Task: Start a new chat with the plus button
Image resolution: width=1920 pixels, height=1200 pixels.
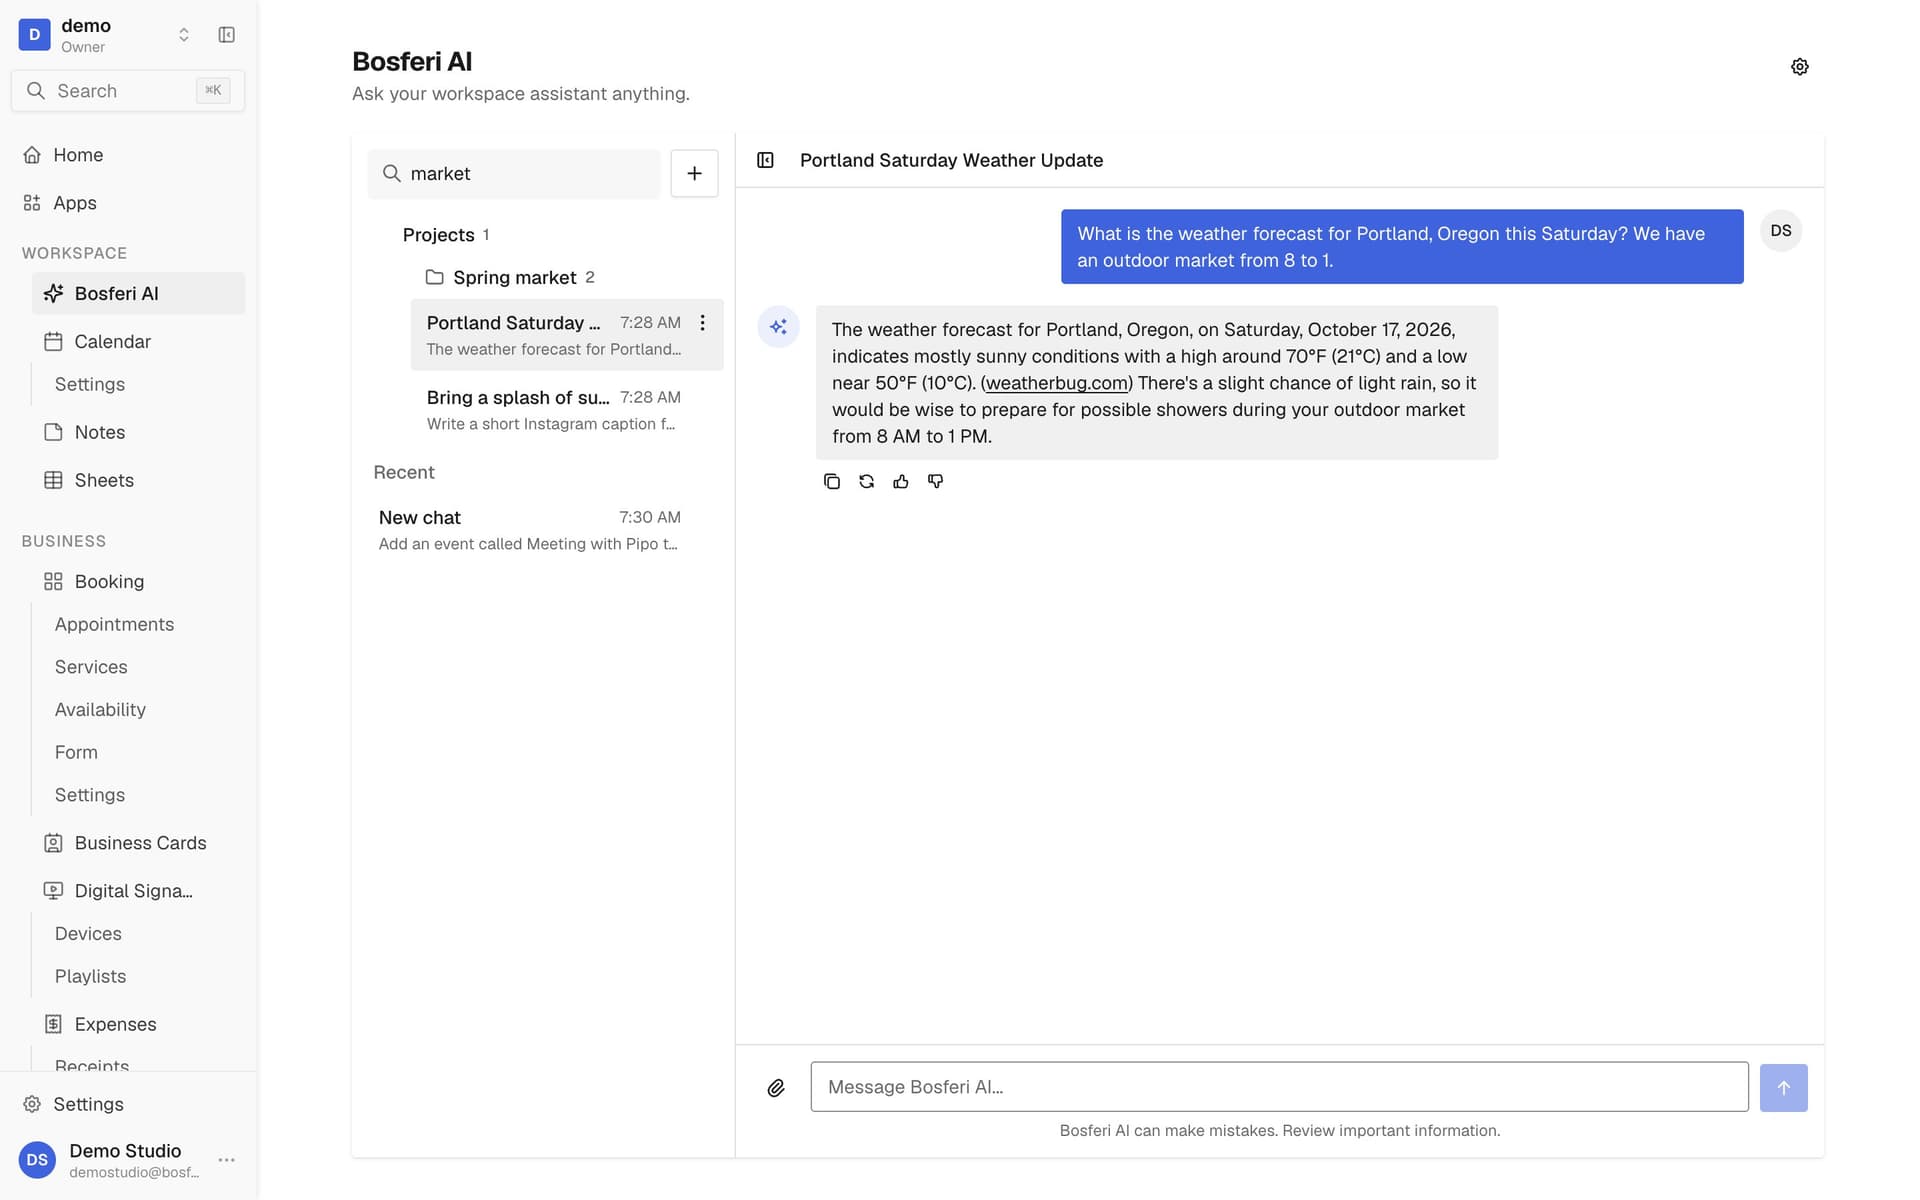Action: (694, 174)
